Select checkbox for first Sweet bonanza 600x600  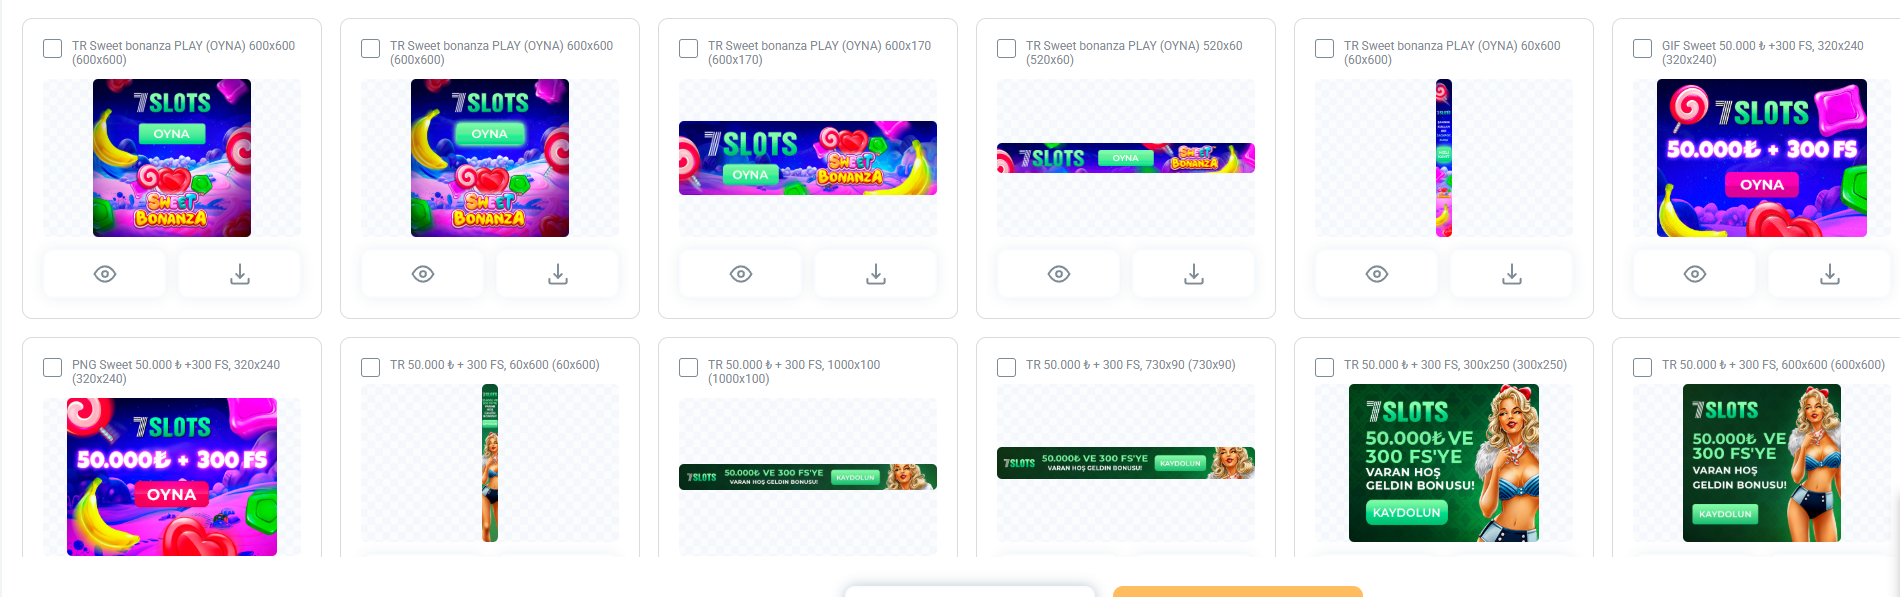pyautogui.click(x=53, y=48)
